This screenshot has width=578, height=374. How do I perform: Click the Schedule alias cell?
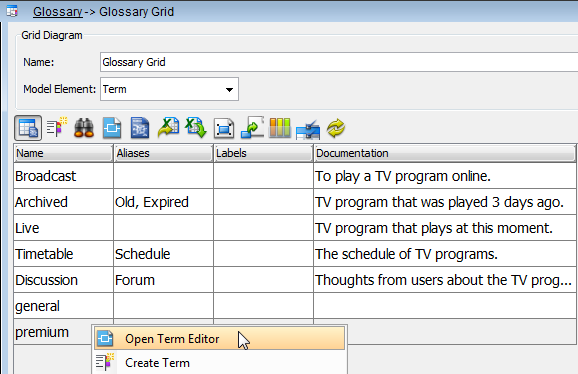163,254
